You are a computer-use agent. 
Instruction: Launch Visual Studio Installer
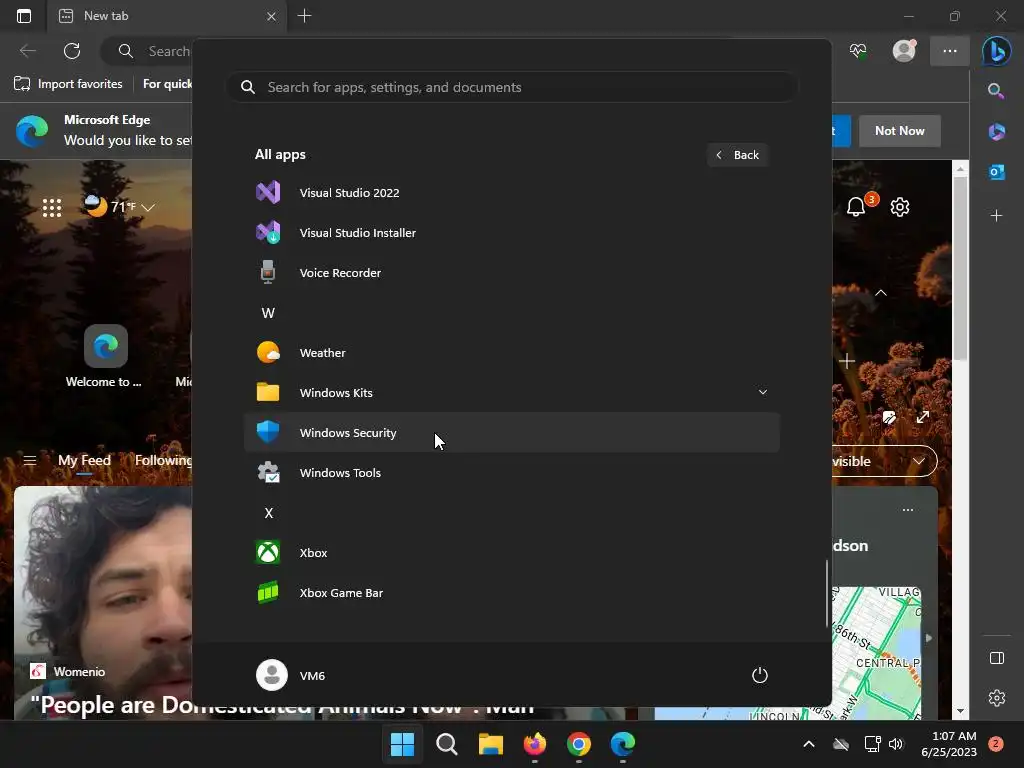(x=511, y=232)
